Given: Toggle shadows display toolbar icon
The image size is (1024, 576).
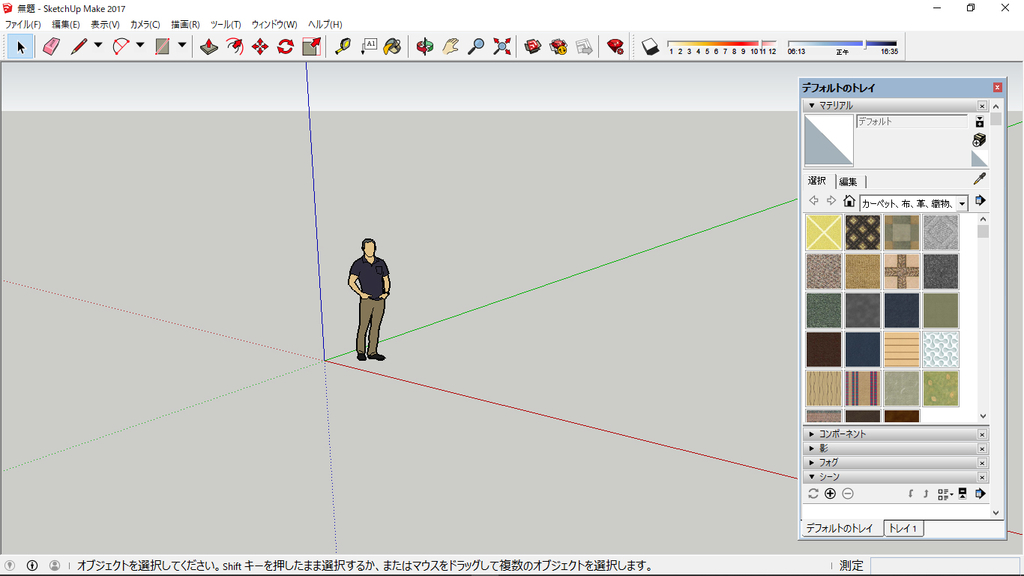Looking at the screenshot, I should (650, 47).
